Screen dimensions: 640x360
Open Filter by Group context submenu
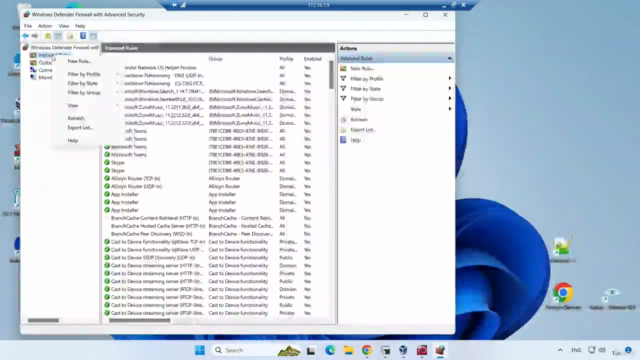point(84,93)
